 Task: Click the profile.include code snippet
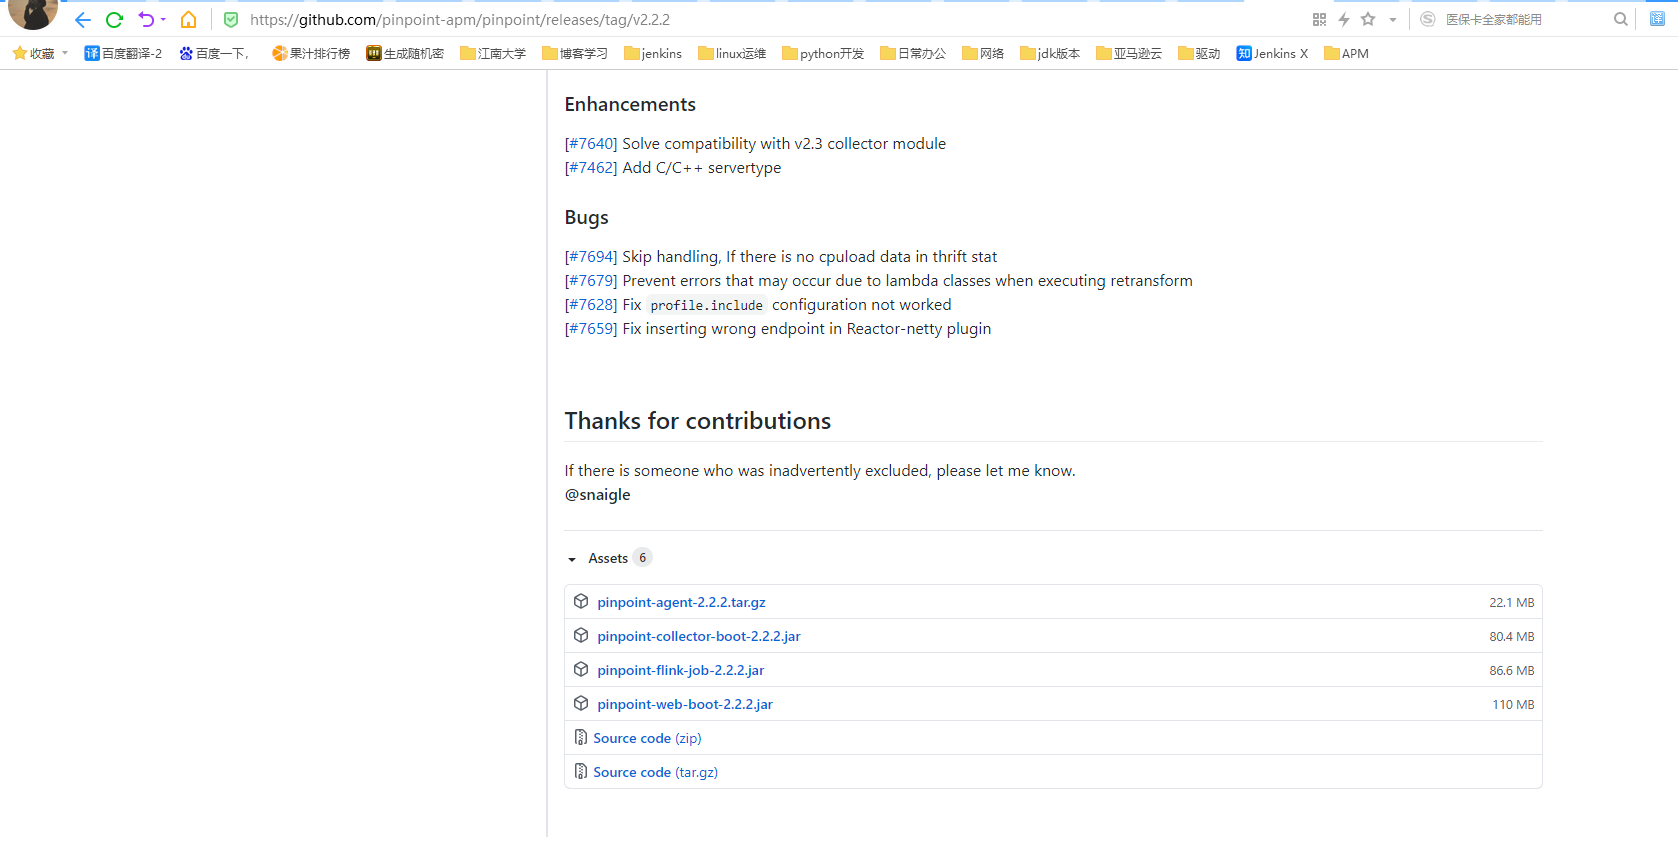707,306
